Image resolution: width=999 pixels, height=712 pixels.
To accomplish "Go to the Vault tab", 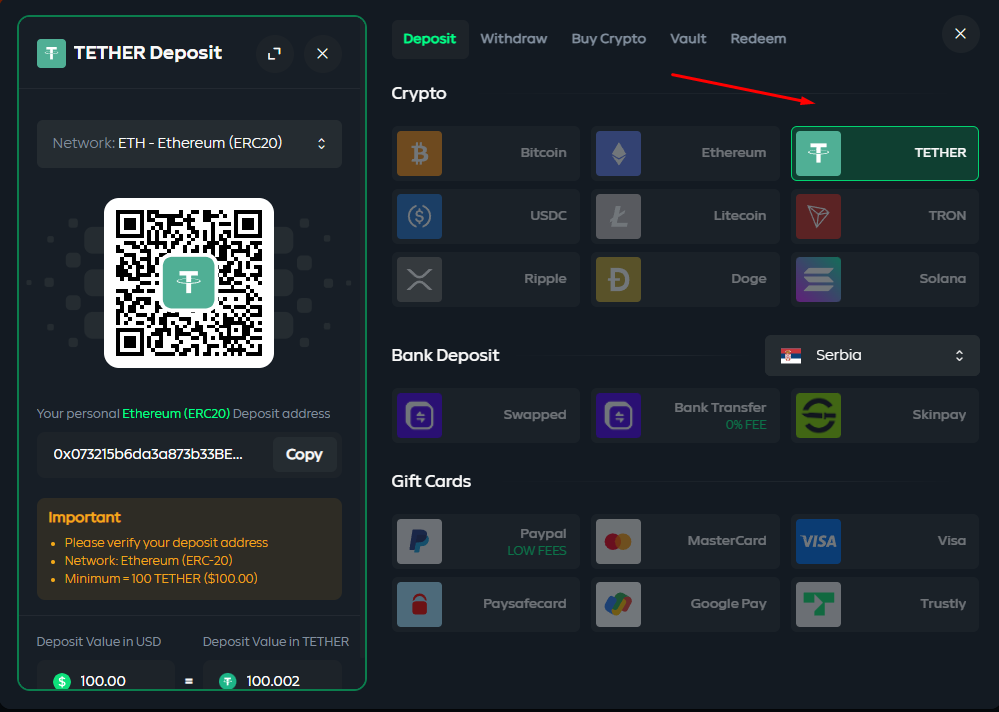I will pos(688,39).
